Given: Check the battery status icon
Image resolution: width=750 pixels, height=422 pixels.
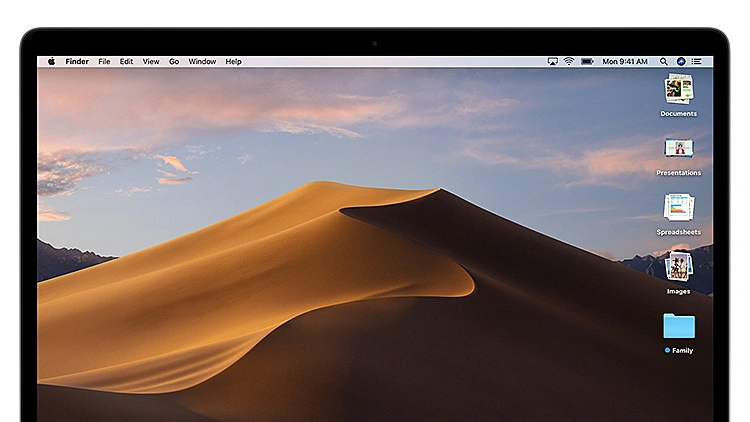Looking at the screenshot, I should coord(587,62).
